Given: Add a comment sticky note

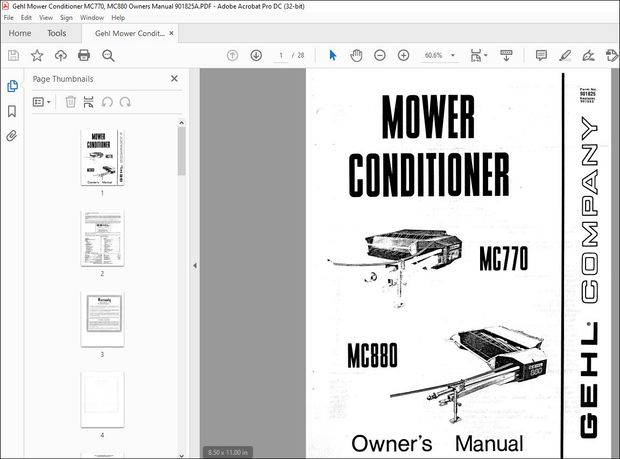Looking at the screenshot, I should [541, 55].
